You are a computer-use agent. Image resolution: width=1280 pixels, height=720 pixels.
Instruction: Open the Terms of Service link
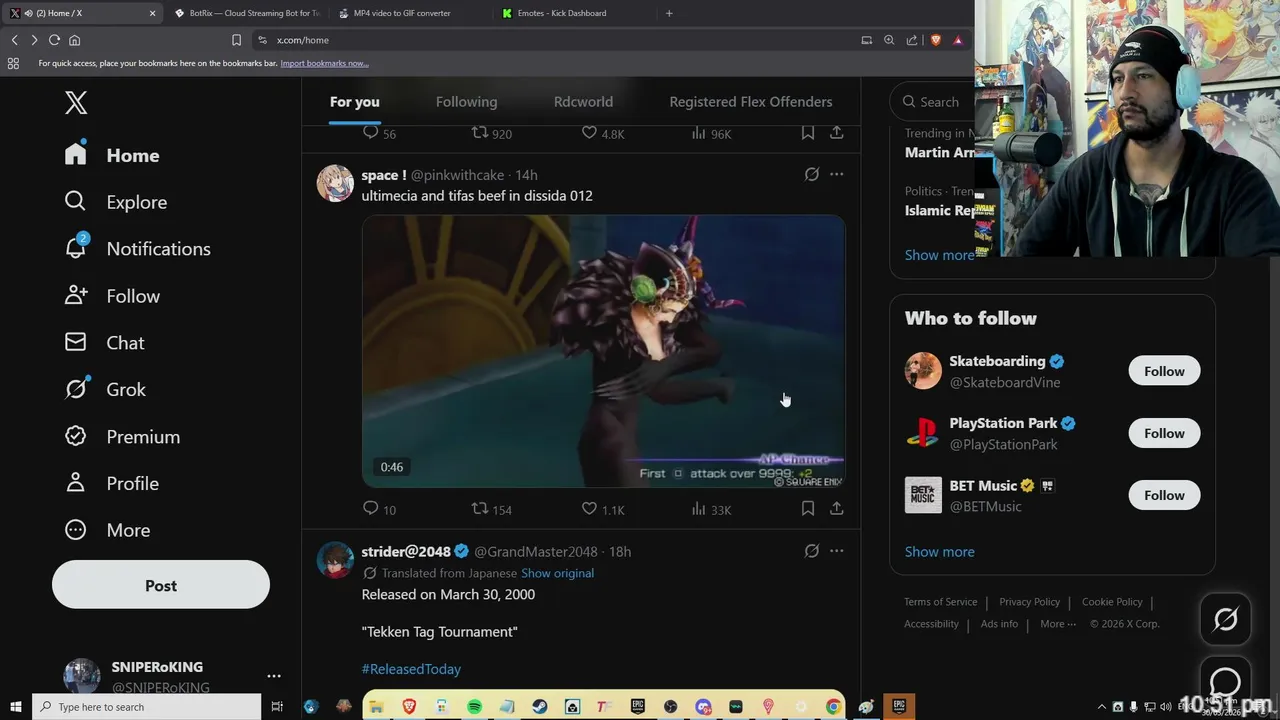pyautogui.click(x=940, y=602)
